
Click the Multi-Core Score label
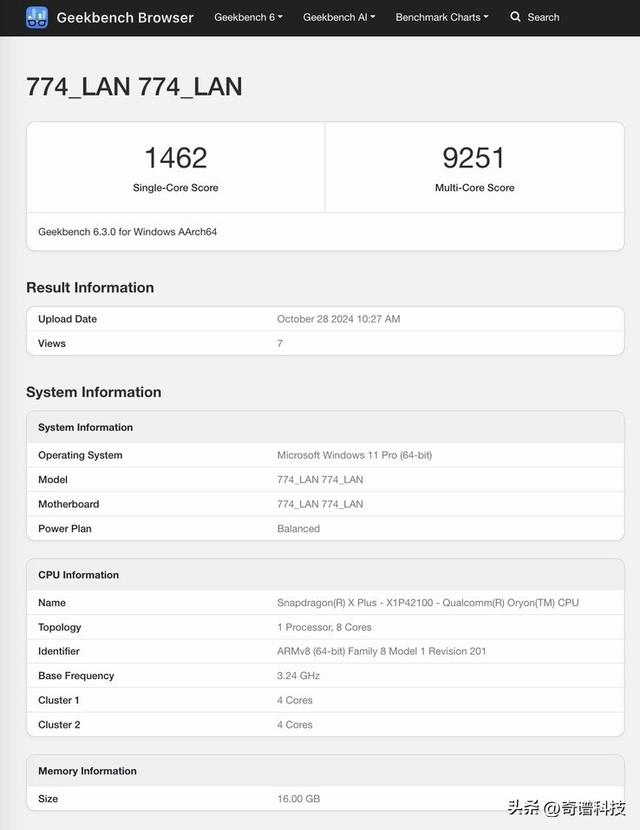tap(475, 187)
